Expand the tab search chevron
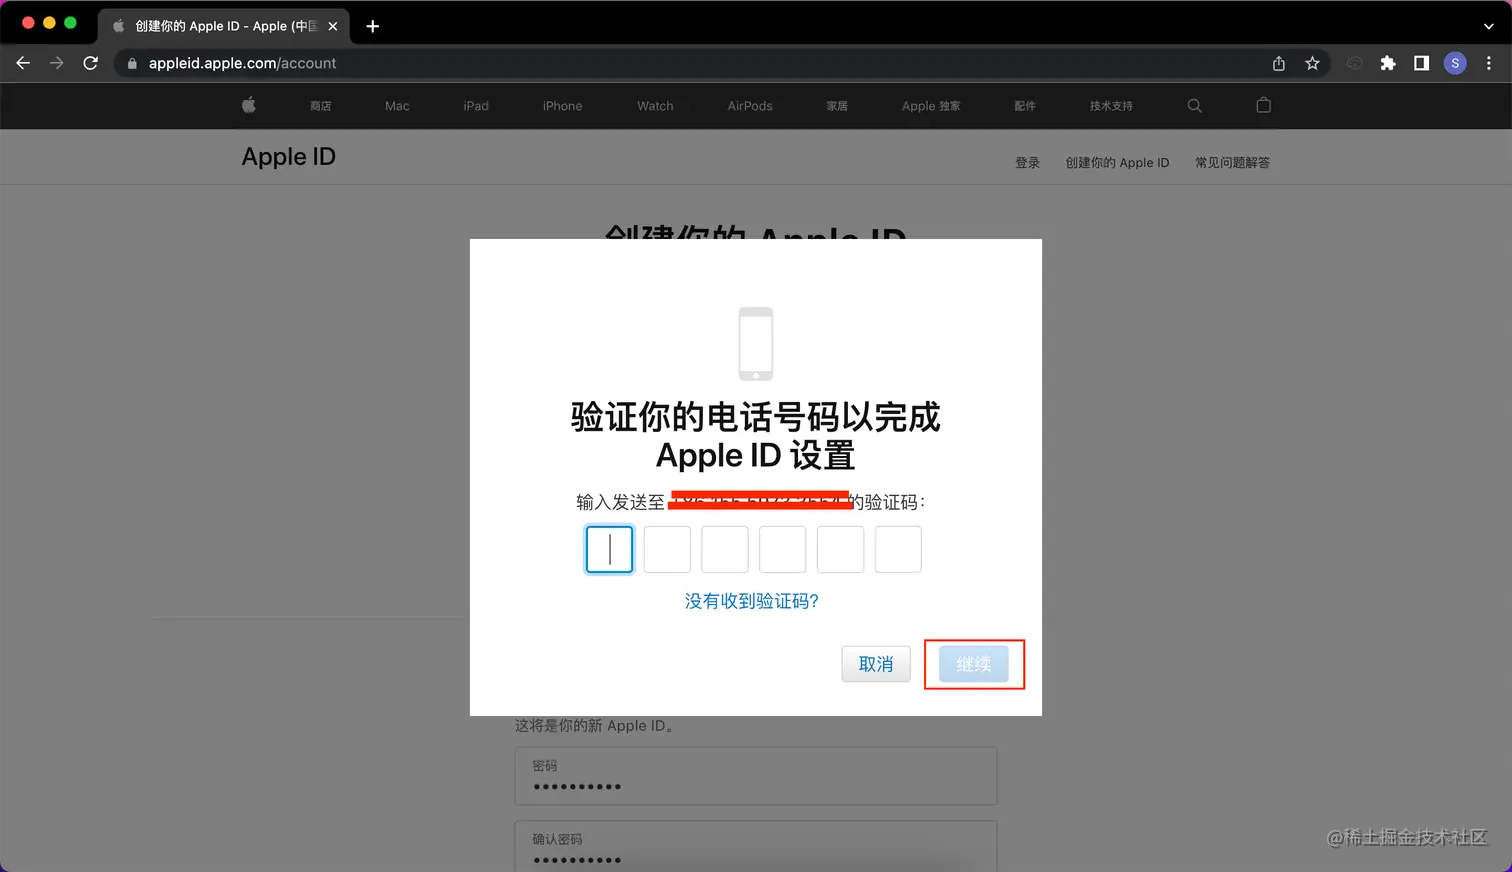1512x872 pixels. pyautogui.click(x=1489, y=26)
